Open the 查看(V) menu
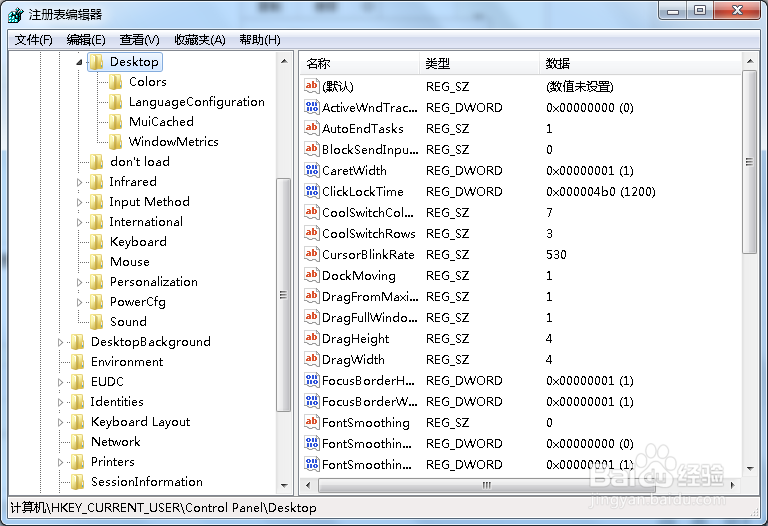The image size is (768, 526). pos(140,40)
